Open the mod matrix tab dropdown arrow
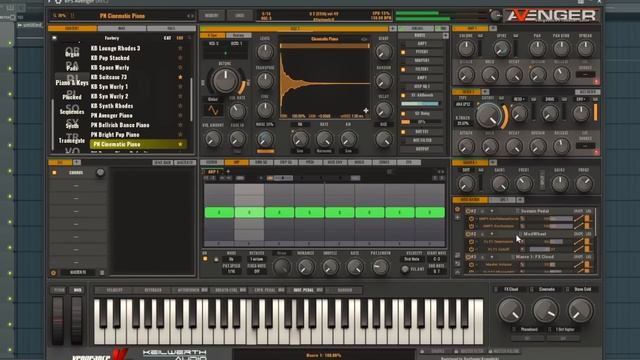640x360 pixels. [x=520, y=200]
